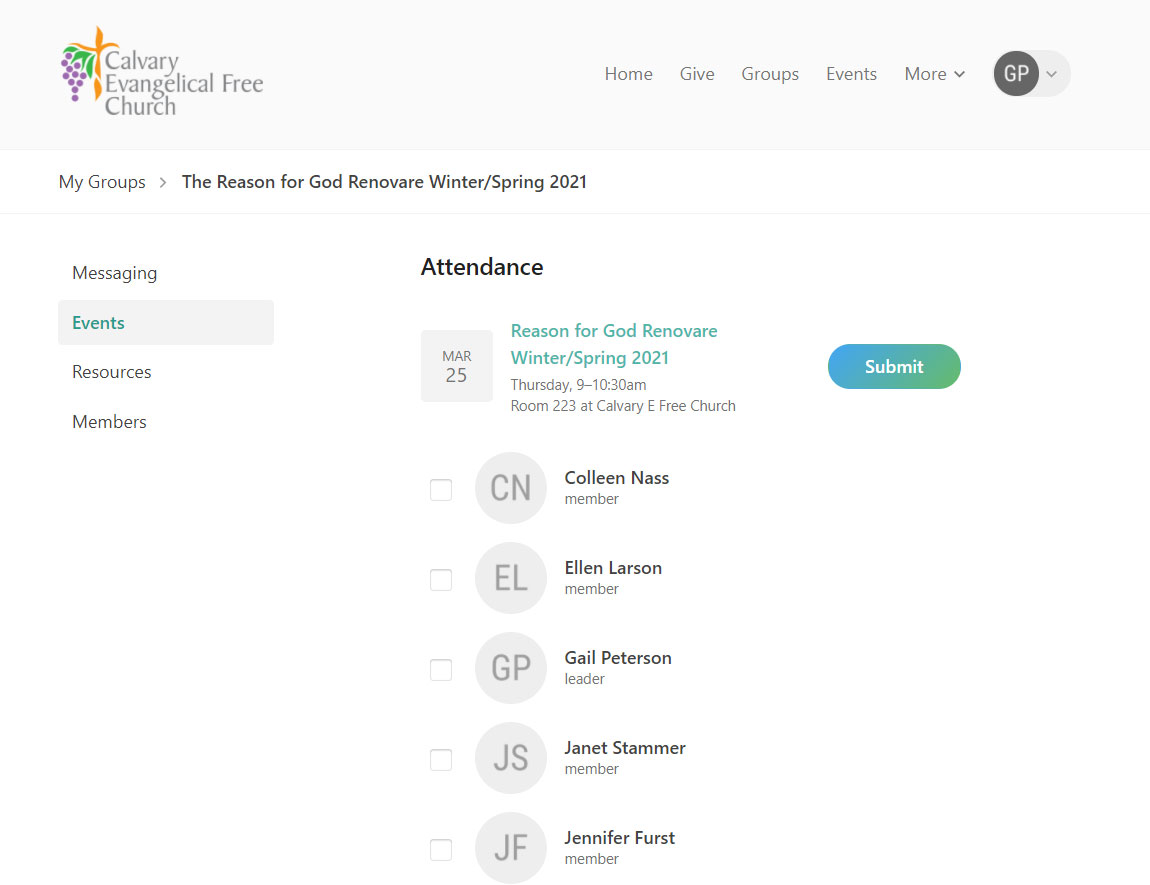Screen dimensions: 1150x885
Task: Open Resources in the sidebar
Action: pyautogui.click(x=112, y=372)
